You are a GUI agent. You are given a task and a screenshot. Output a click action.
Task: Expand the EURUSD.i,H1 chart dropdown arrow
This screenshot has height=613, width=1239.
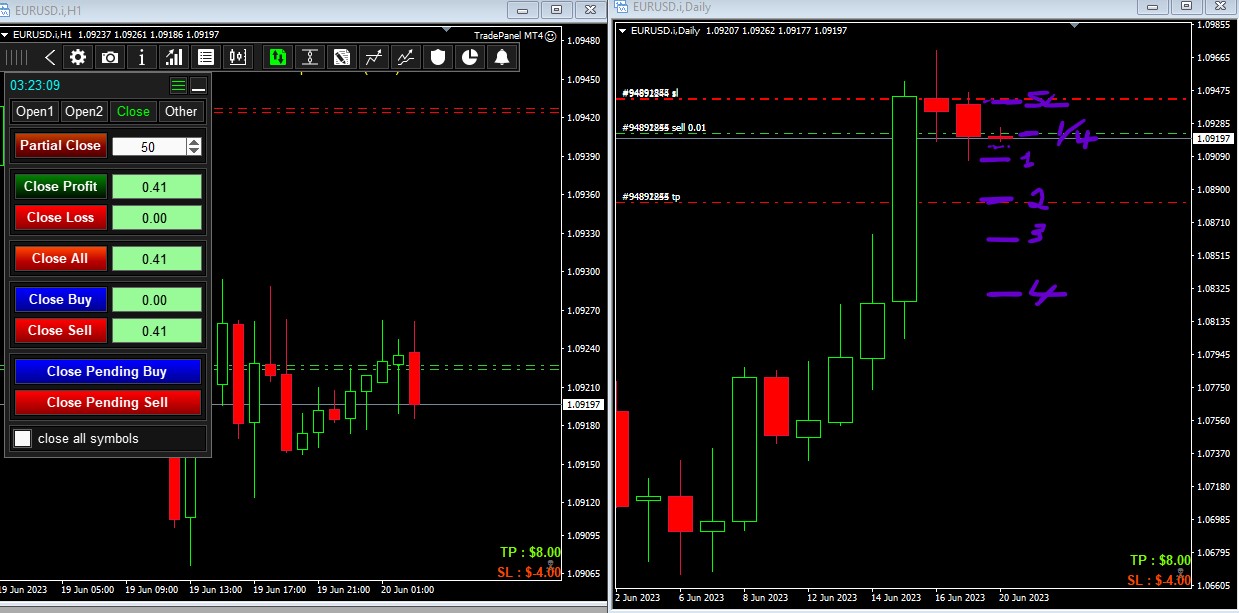point(5,34)
